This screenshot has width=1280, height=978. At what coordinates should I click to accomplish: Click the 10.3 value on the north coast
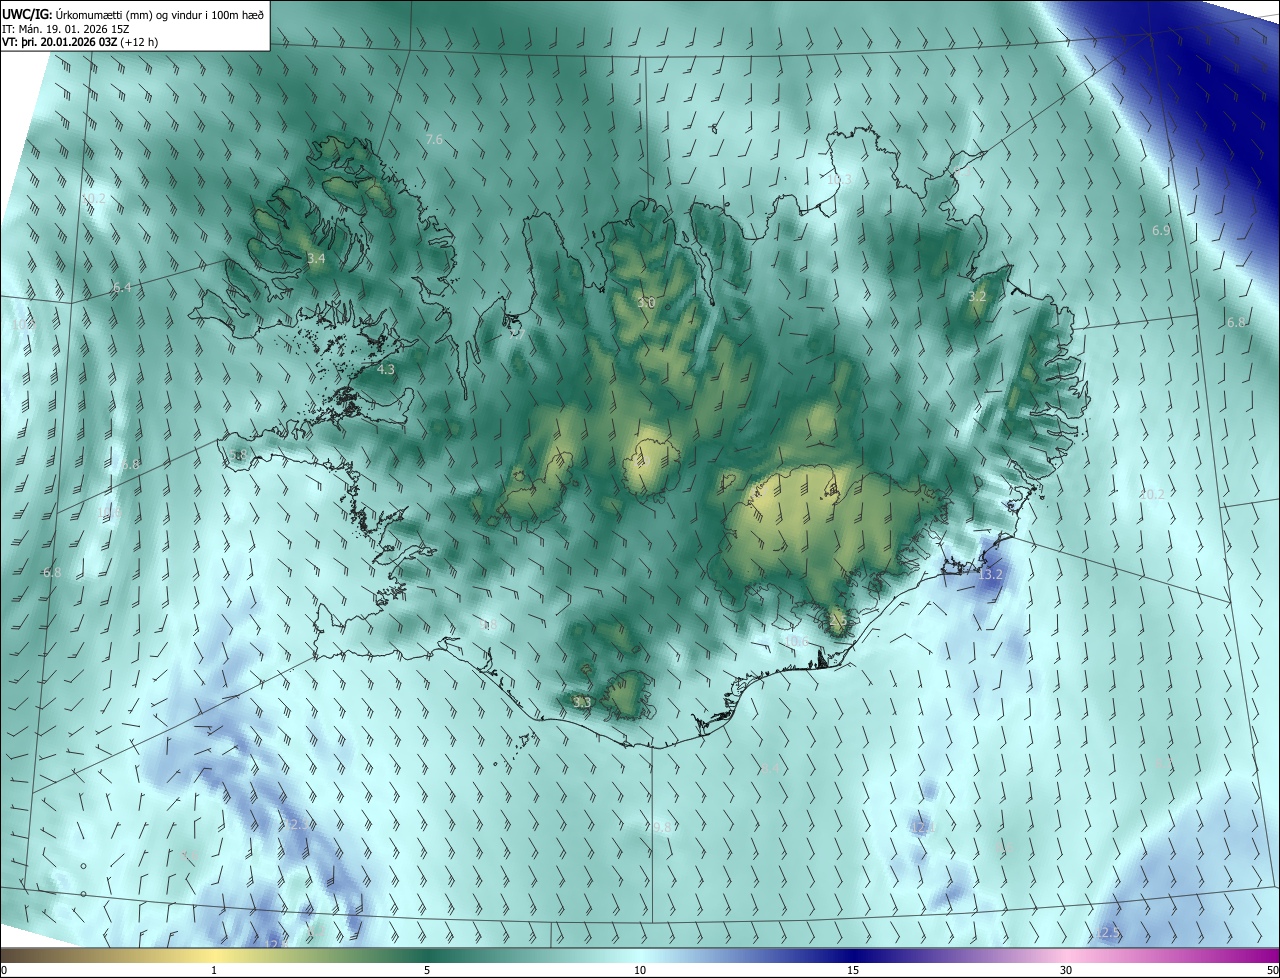[839, 180]
